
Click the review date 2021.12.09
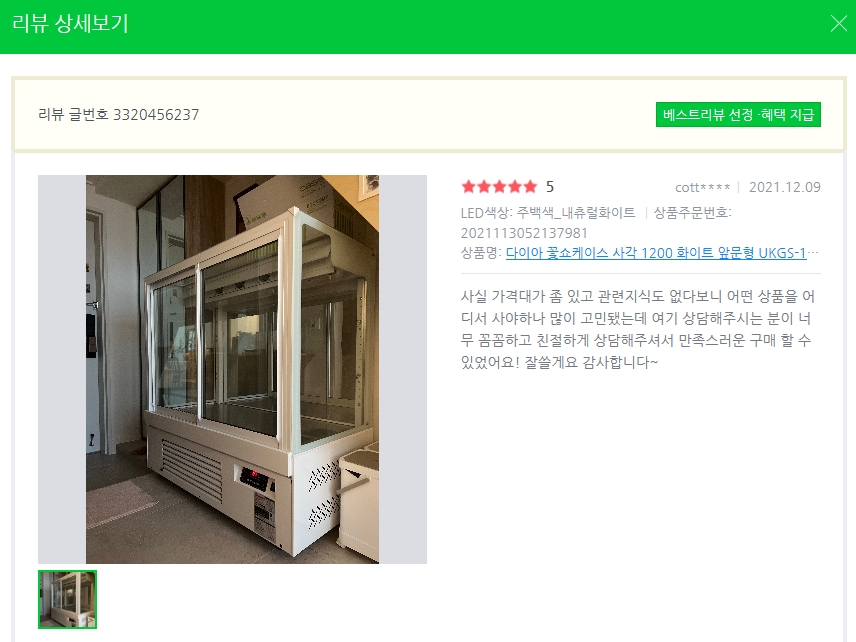coord(784,187)
